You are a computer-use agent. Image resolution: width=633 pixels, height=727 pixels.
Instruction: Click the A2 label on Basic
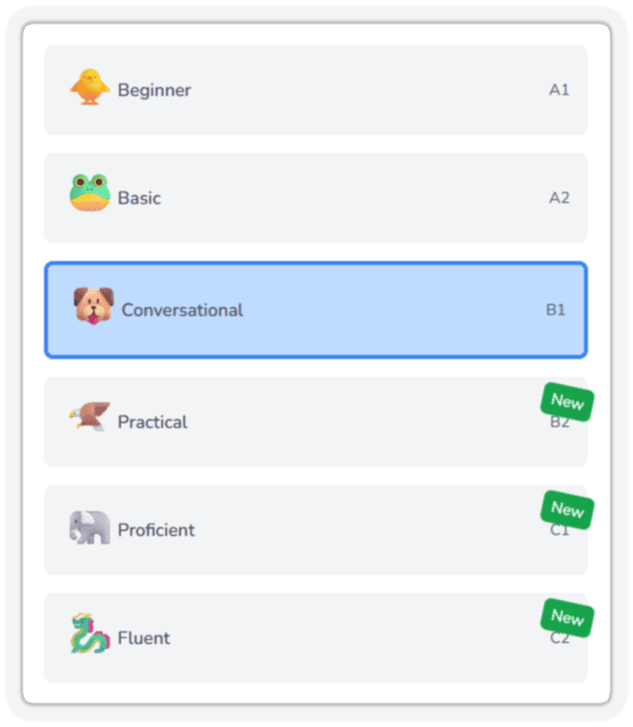tap(559, 198)
